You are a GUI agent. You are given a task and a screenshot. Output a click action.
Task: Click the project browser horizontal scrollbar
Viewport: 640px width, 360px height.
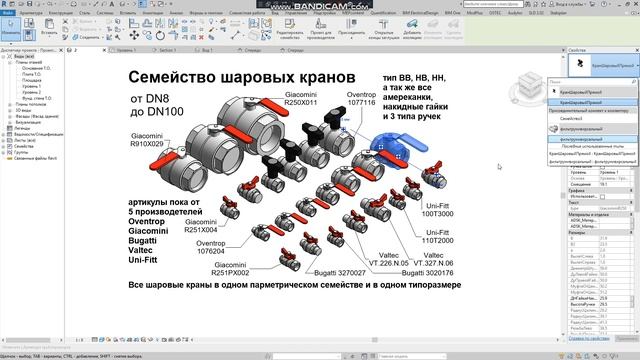pyautogui.click(x=28, y=340)
